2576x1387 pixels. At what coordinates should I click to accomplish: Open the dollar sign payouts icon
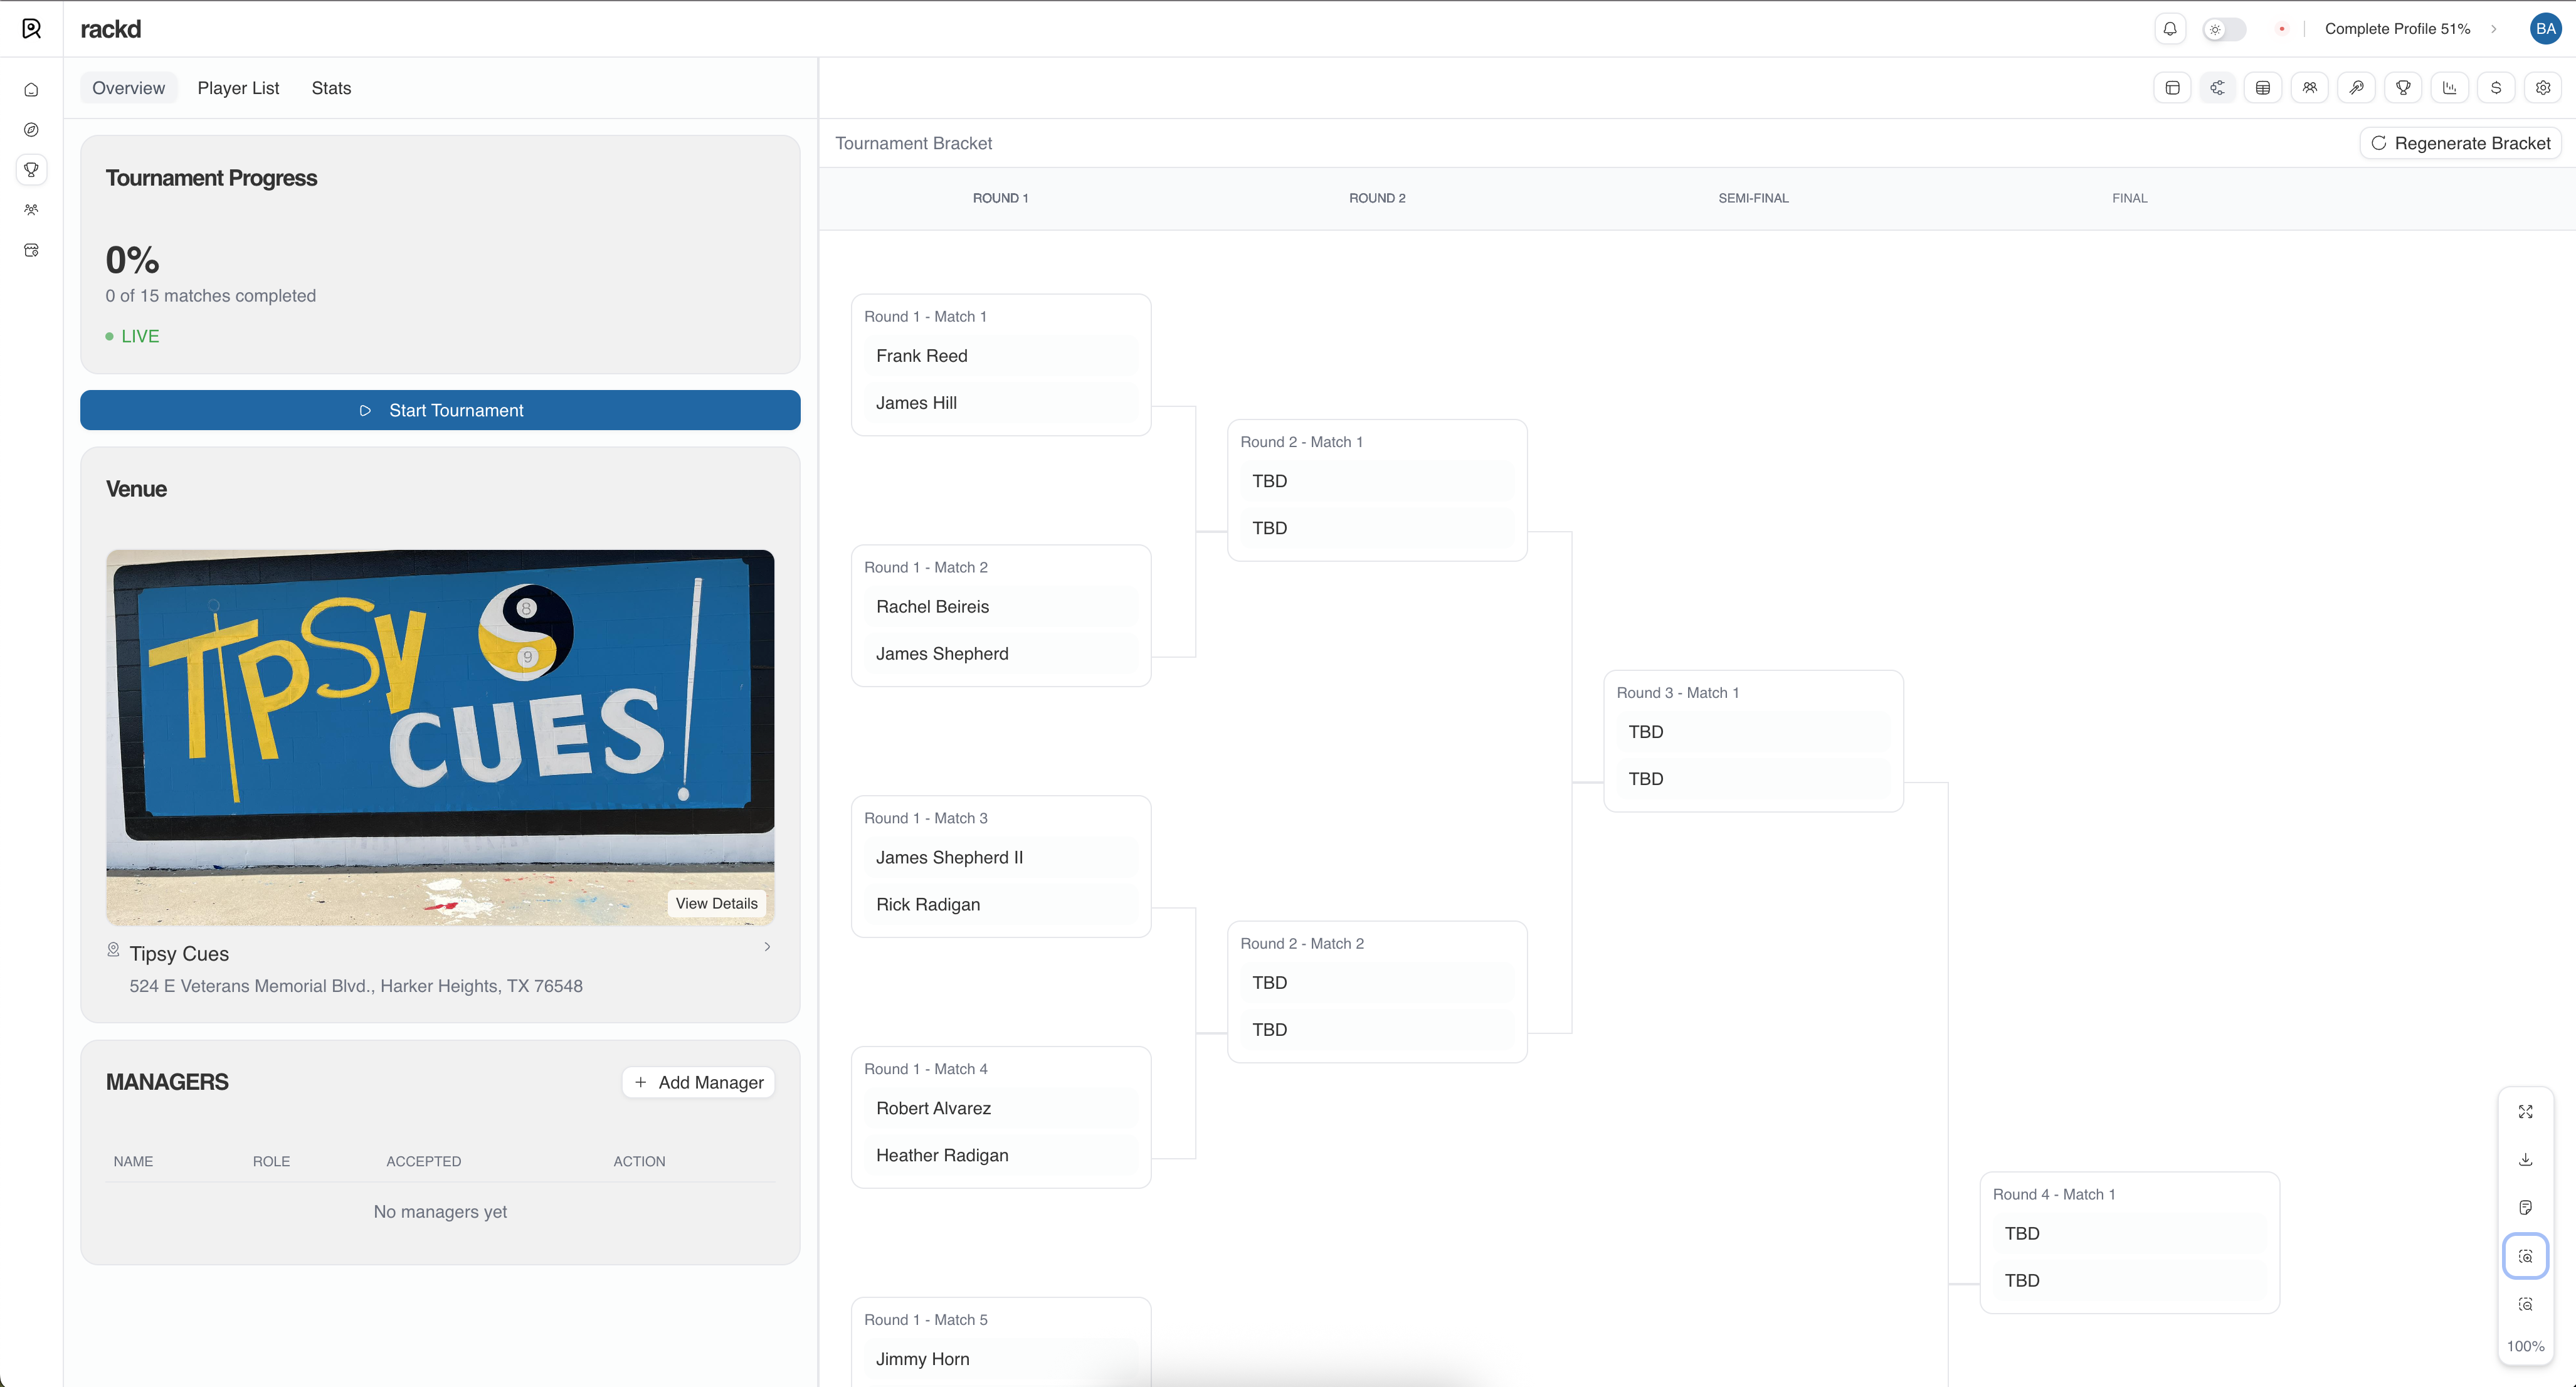tap(2496, 88)
